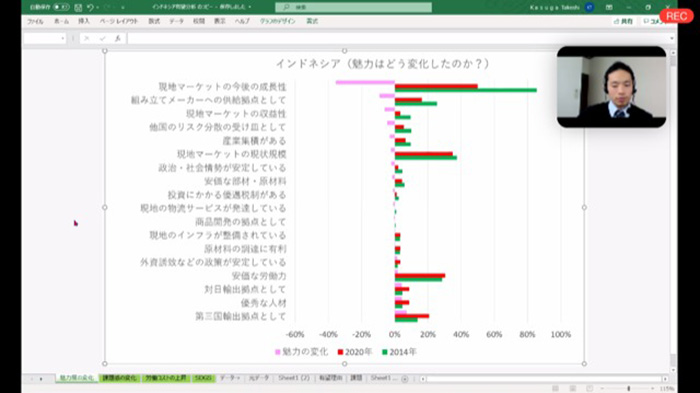This screenshot has width=700, height=393.
Task: Open the workbook file name dropdown
Action: tap(250, 7)
